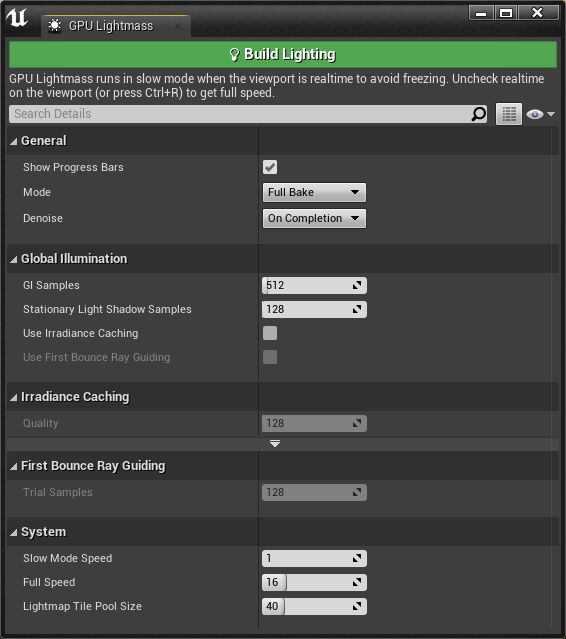Collapse the System section
The width and height of the screenshot is (566, 639).
tap(14, 532)
